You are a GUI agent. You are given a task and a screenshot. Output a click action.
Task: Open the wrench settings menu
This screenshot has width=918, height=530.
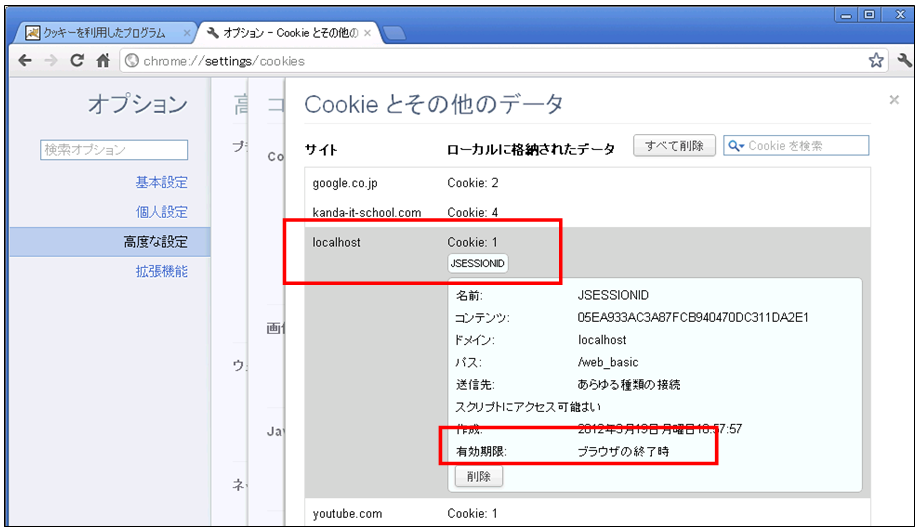point(903,61)
